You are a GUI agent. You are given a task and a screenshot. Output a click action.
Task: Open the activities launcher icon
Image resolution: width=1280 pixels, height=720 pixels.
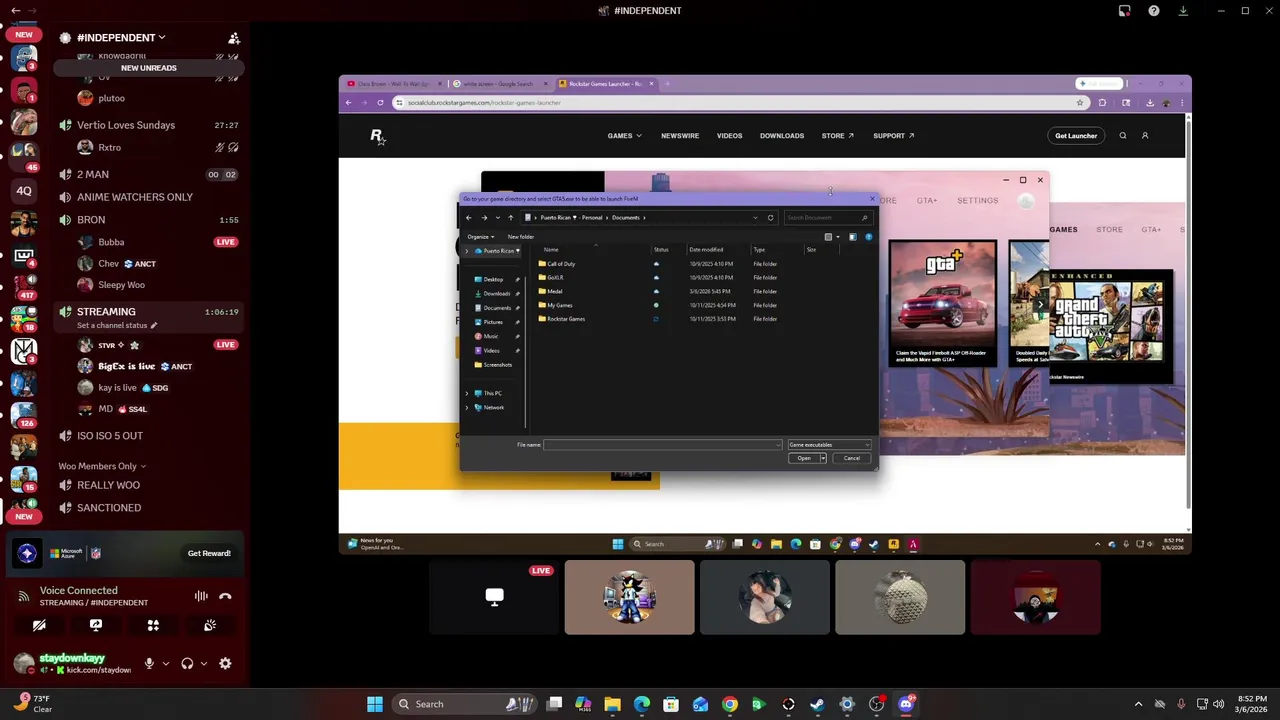(153, 625)
